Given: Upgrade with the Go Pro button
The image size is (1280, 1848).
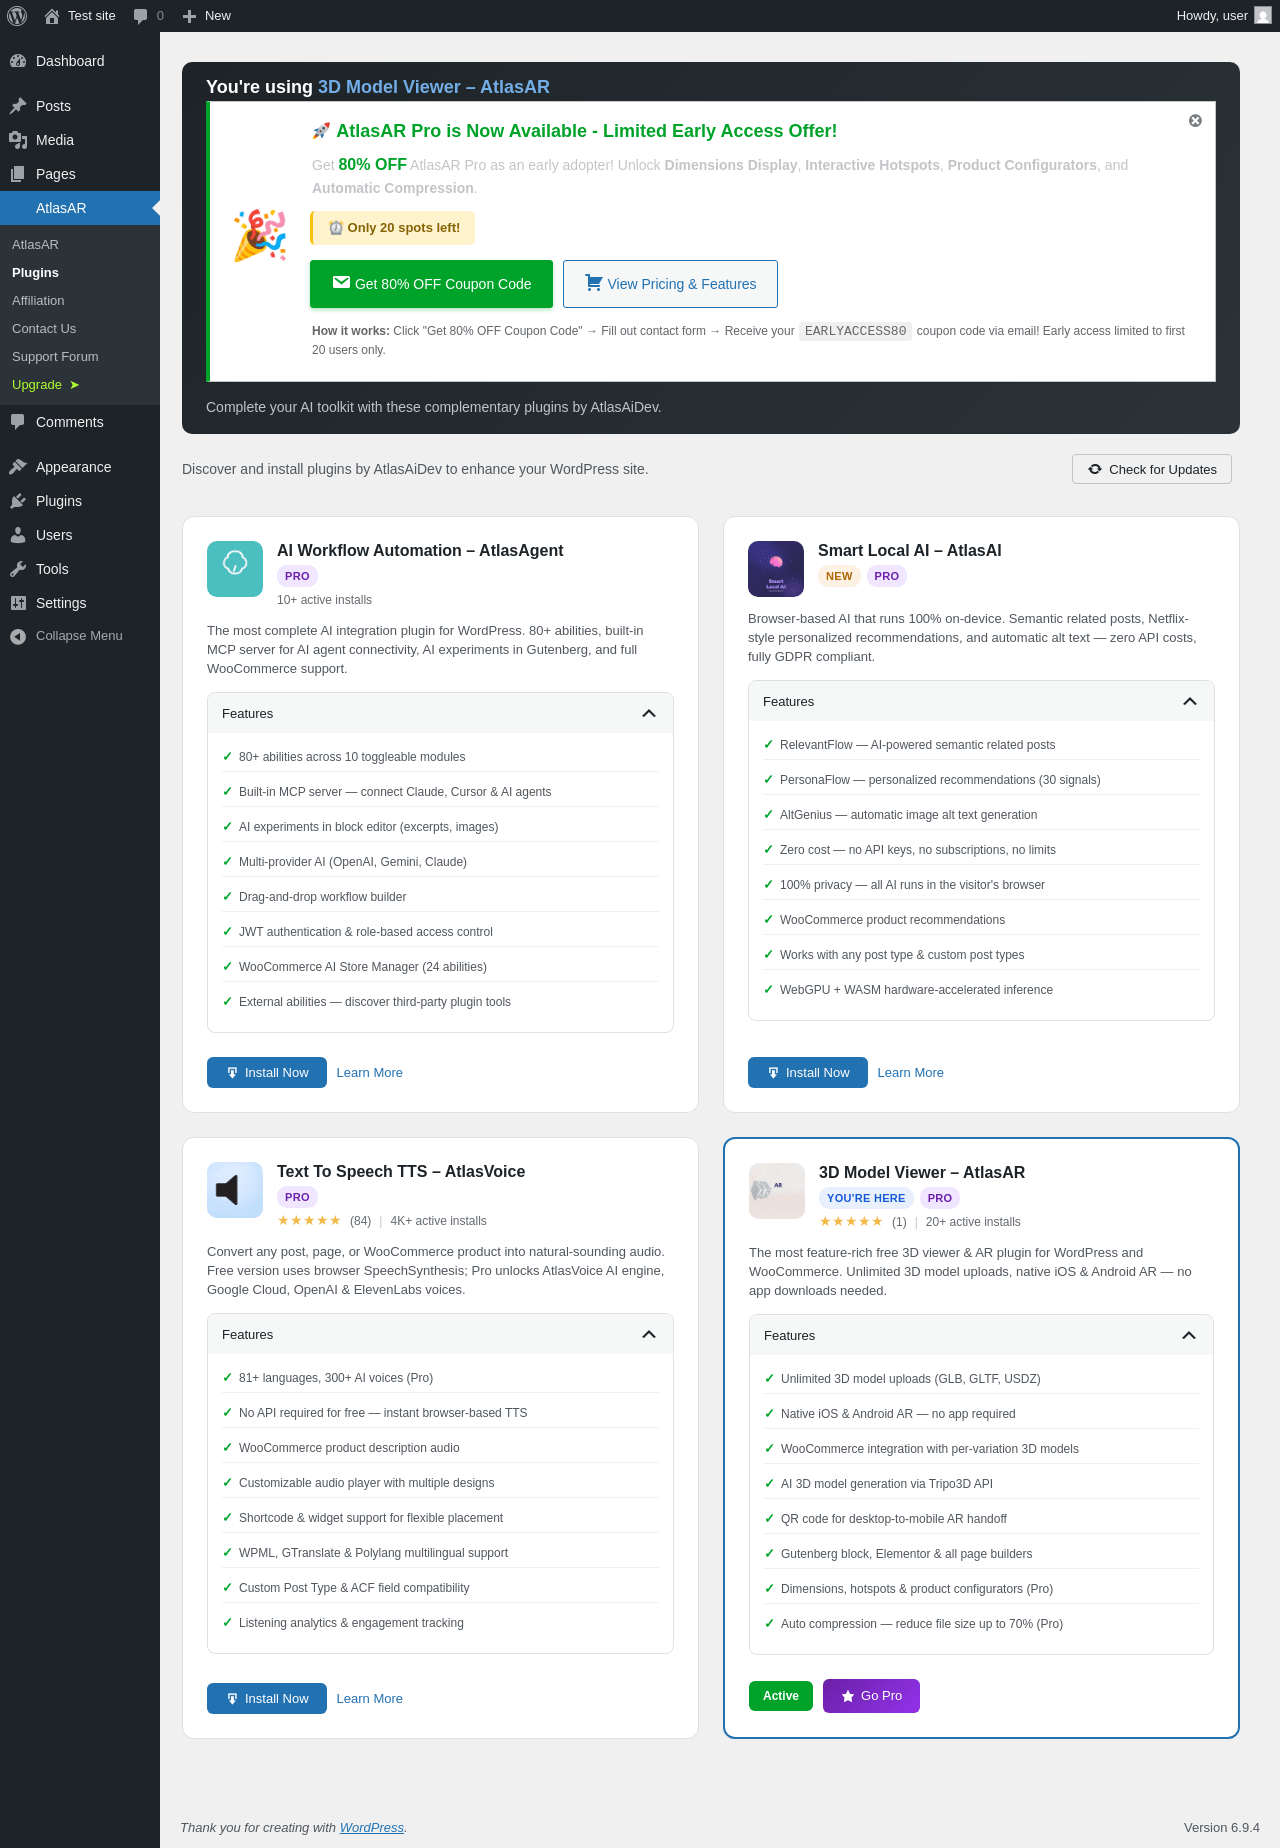Looking at the screenshot, I should click(871, 1696).
